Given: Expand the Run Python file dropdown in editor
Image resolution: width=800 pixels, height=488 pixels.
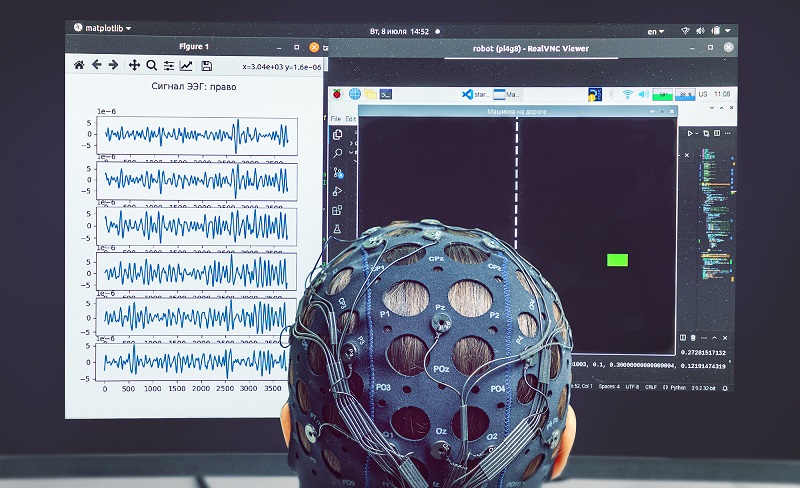Looking at the screenshot, I should 699,132.
